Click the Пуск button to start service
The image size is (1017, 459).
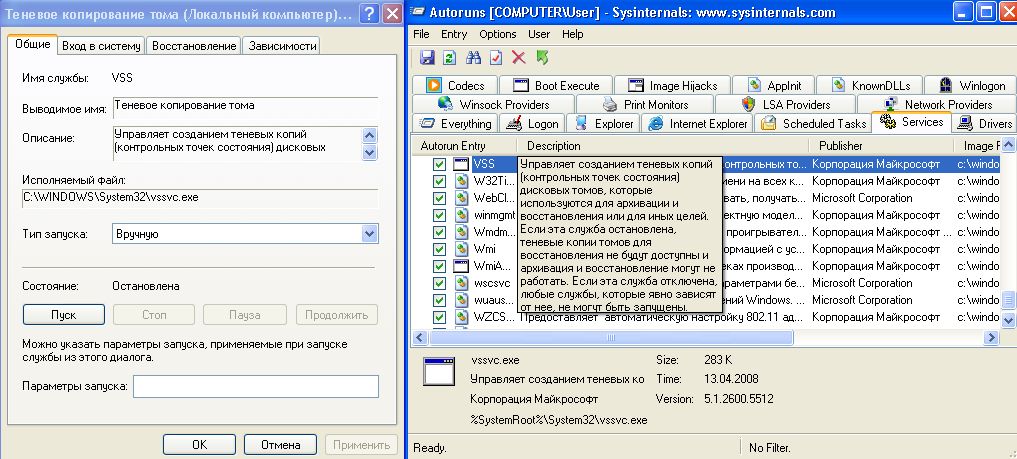point(64,315)
